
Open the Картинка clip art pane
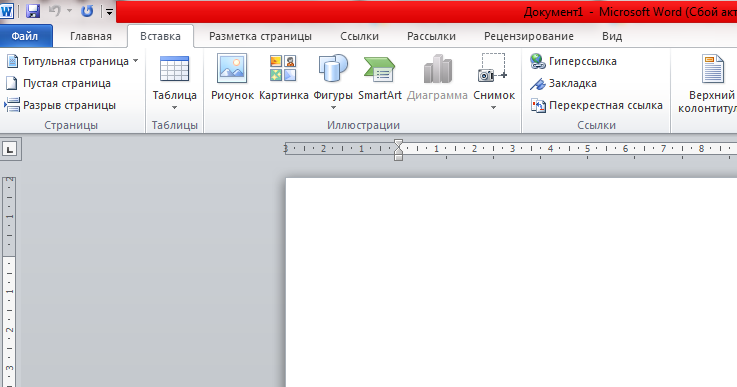pos(283,78)
